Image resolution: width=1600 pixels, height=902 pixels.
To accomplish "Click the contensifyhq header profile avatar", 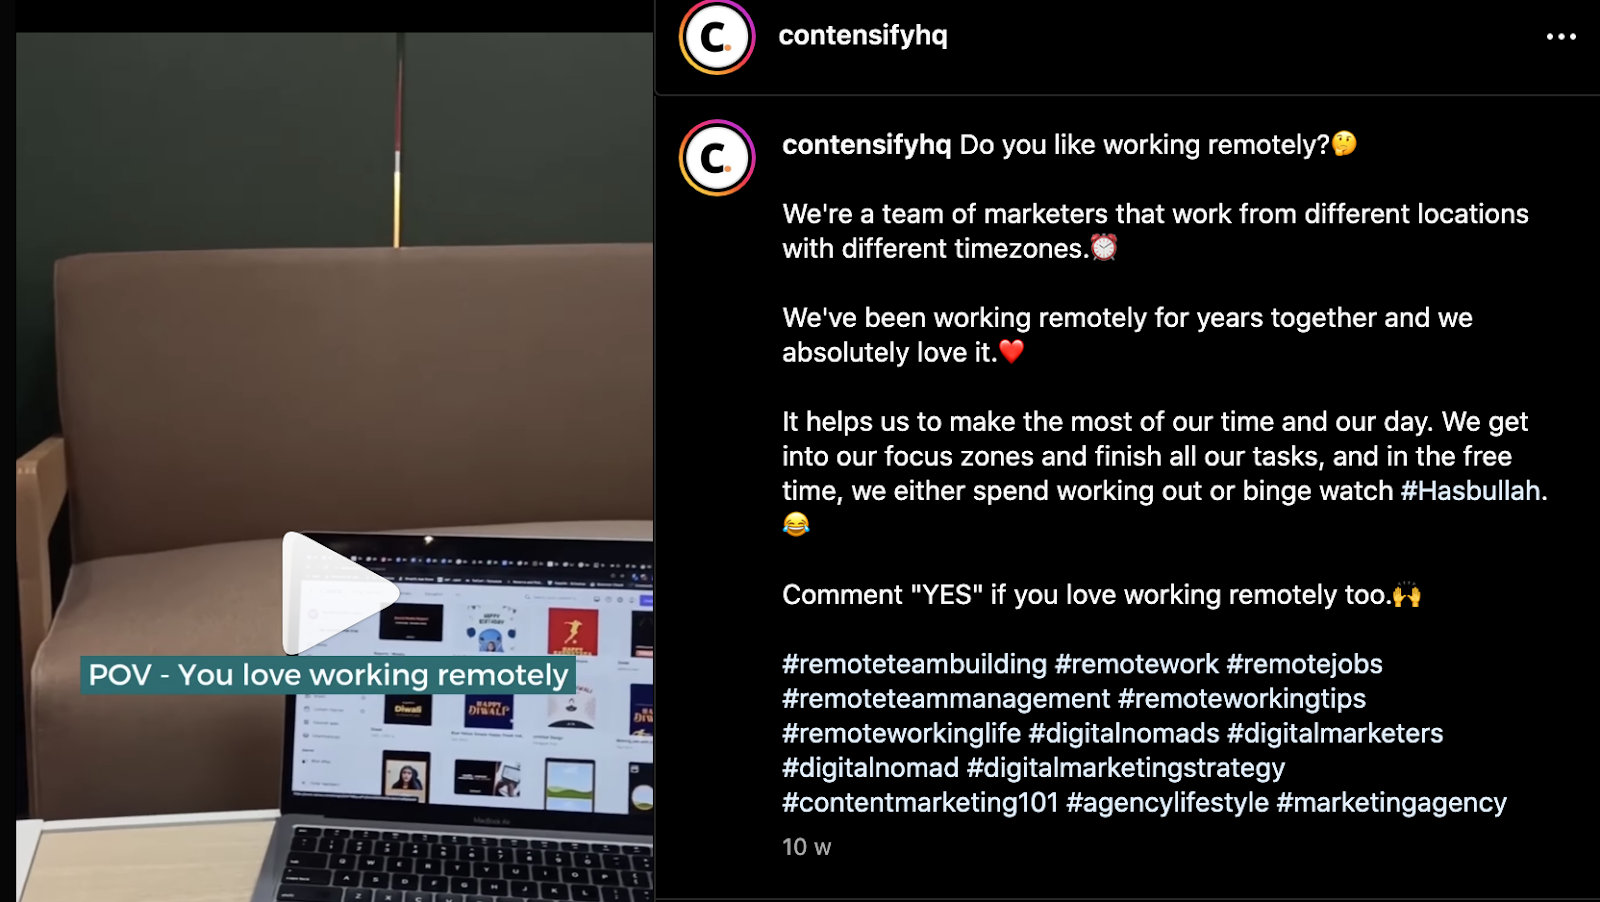I will click(717, 38).
